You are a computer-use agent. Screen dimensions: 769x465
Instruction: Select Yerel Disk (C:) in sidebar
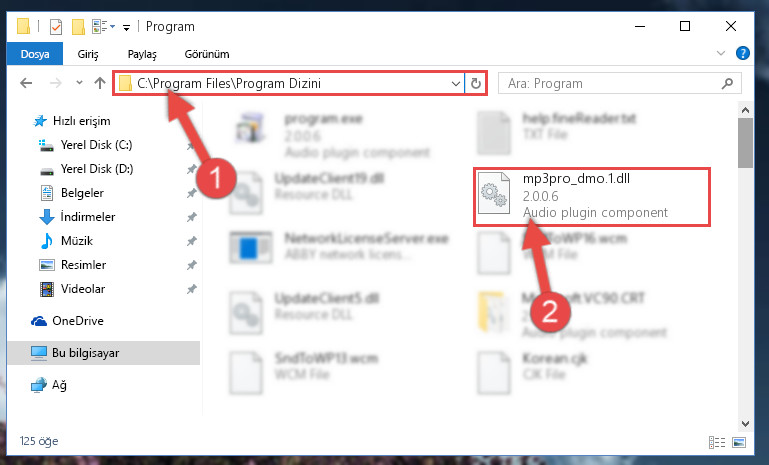click(x=96, y=145)
